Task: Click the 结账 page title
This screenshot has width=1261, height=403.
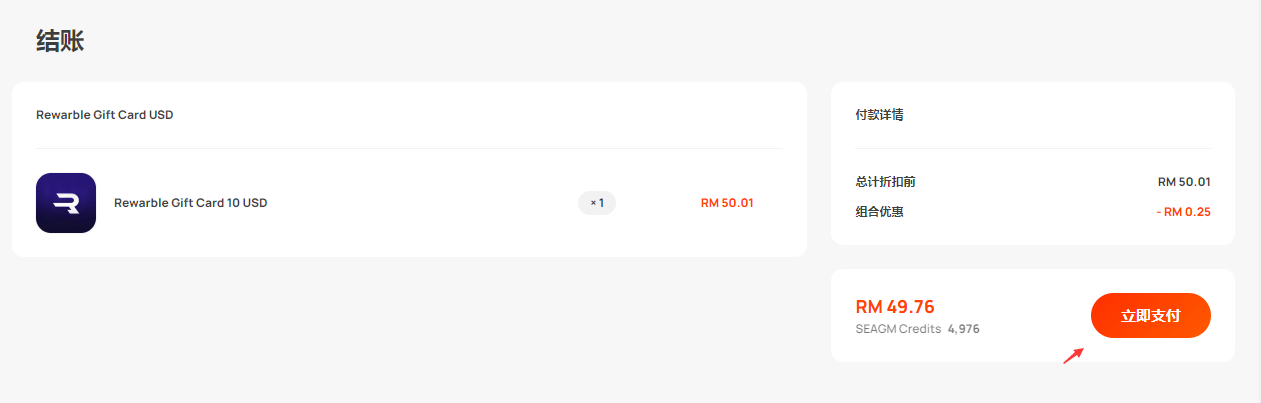Action: (60, 41)
